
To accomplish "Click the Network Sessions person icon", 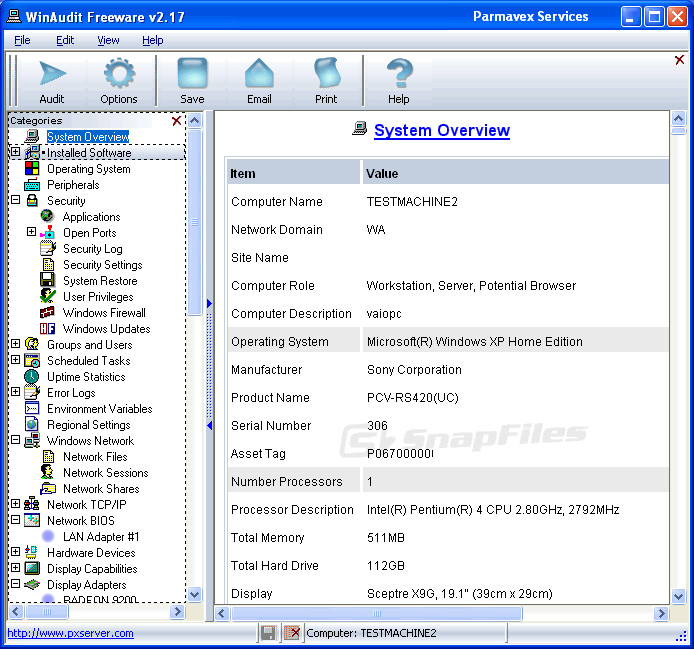I will pyautogui.click(x=47, y=472).
